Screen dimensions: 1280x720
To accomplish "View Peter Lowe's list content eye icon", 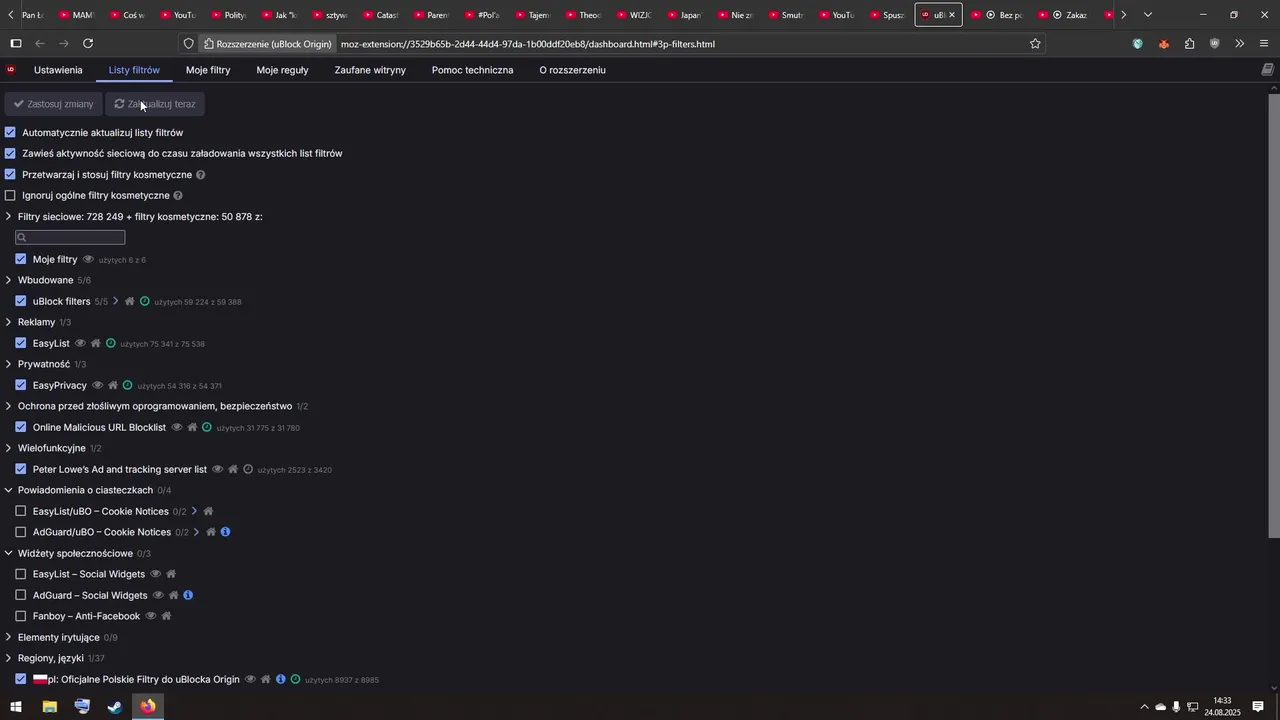I will tap(217, 470).
